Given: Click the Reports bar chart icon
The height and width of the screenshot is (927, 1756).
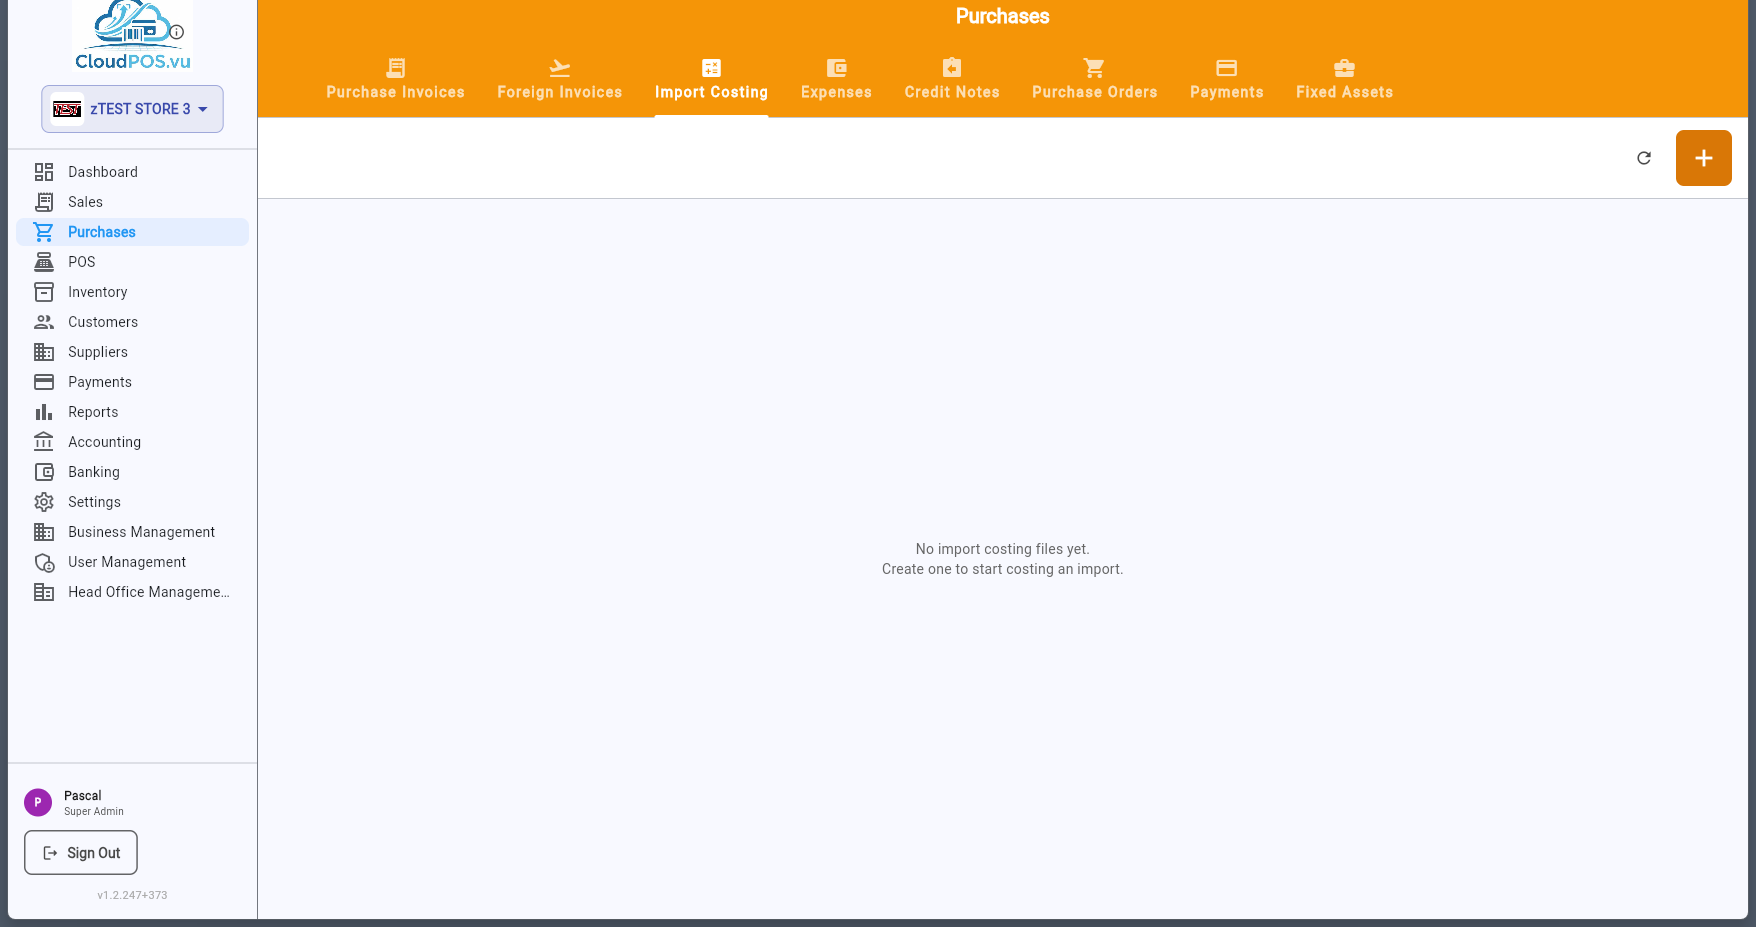Looking at the screenshot, I should [44, 412].
